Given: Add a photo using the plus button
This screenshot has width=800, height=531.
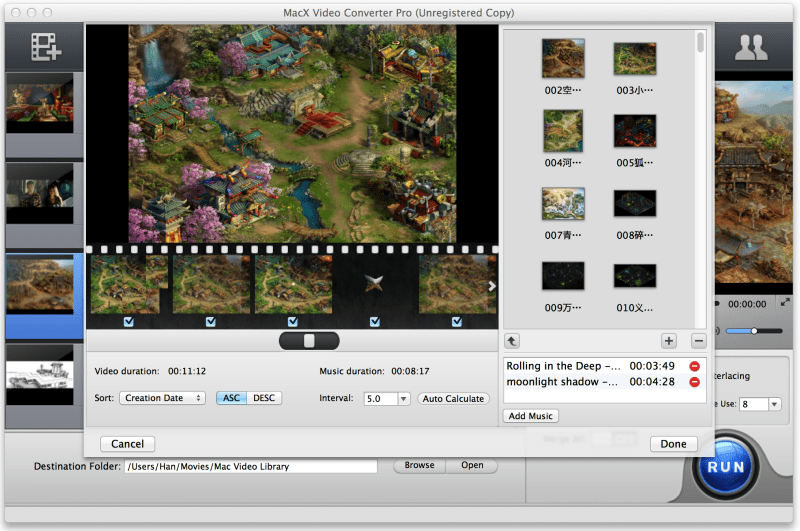Looking at the screenshot, I should coord(668,341).
